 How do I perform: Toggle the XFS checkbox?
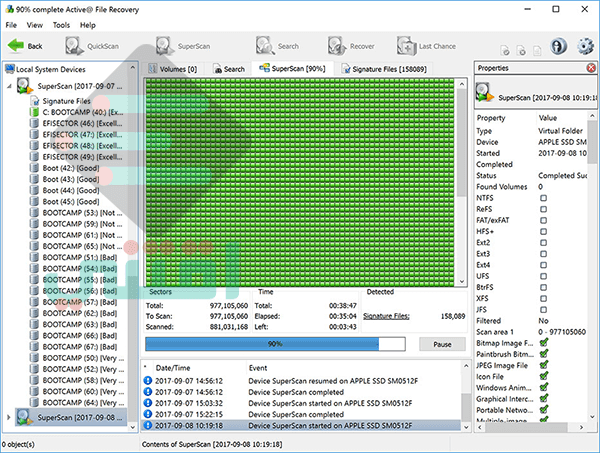pyautogui.click(x=543, y=298)
